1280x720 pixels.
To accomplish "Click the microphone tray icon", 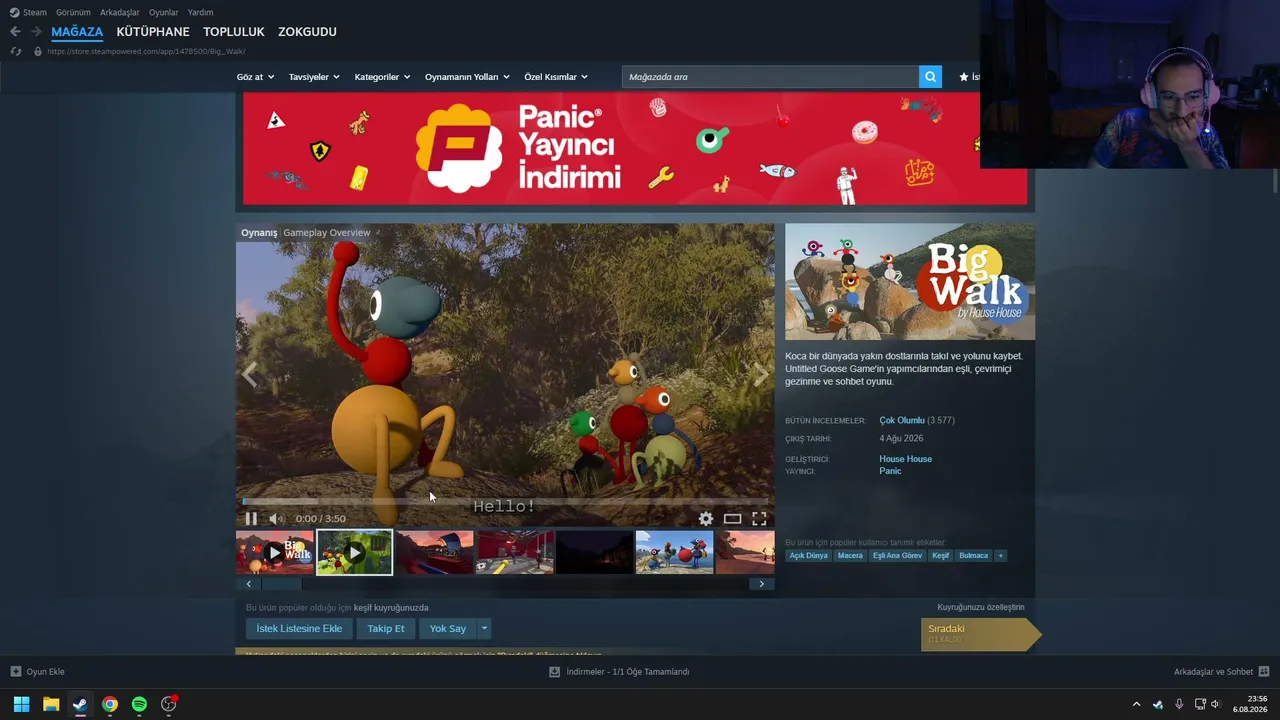I will point(1179,704).
